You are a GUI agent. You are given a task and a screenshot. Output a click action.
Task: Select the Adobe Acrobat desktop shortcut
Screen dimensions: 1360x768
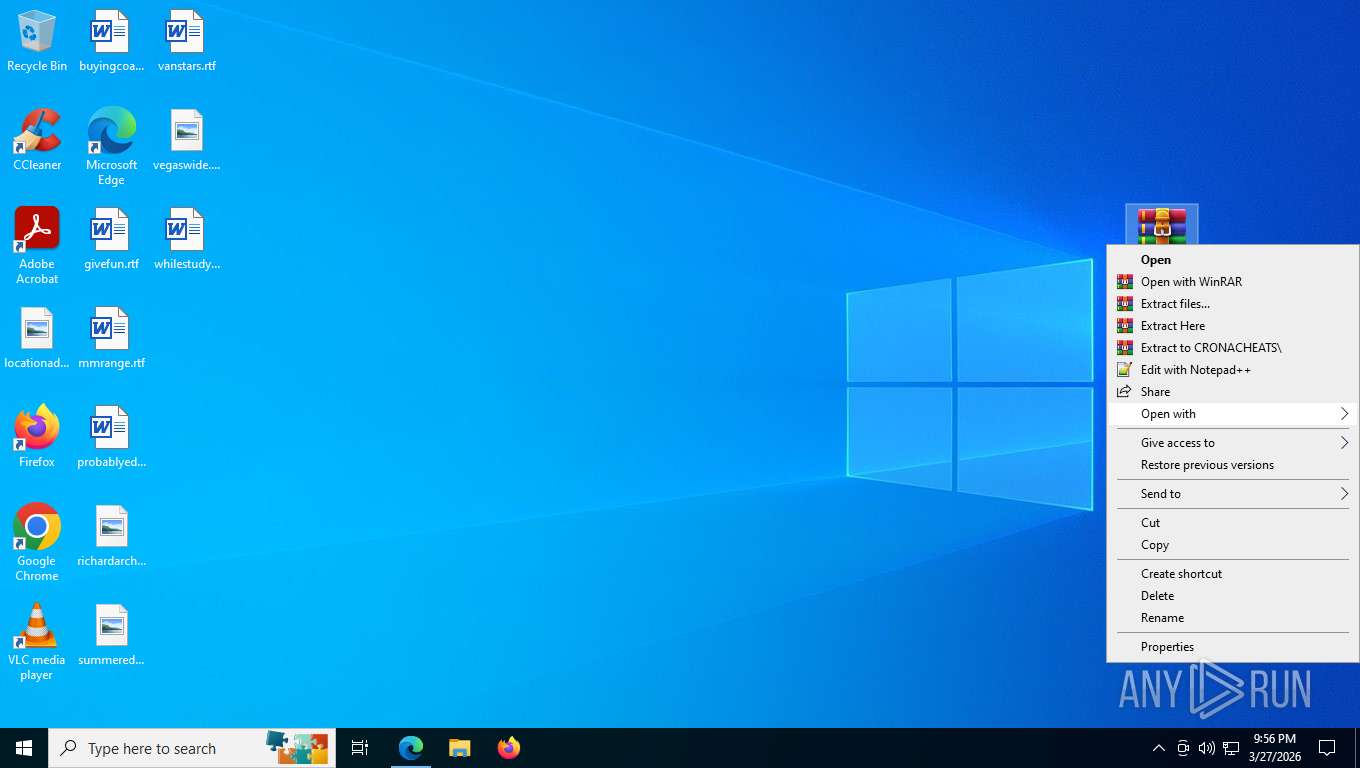tap(37, 246)
